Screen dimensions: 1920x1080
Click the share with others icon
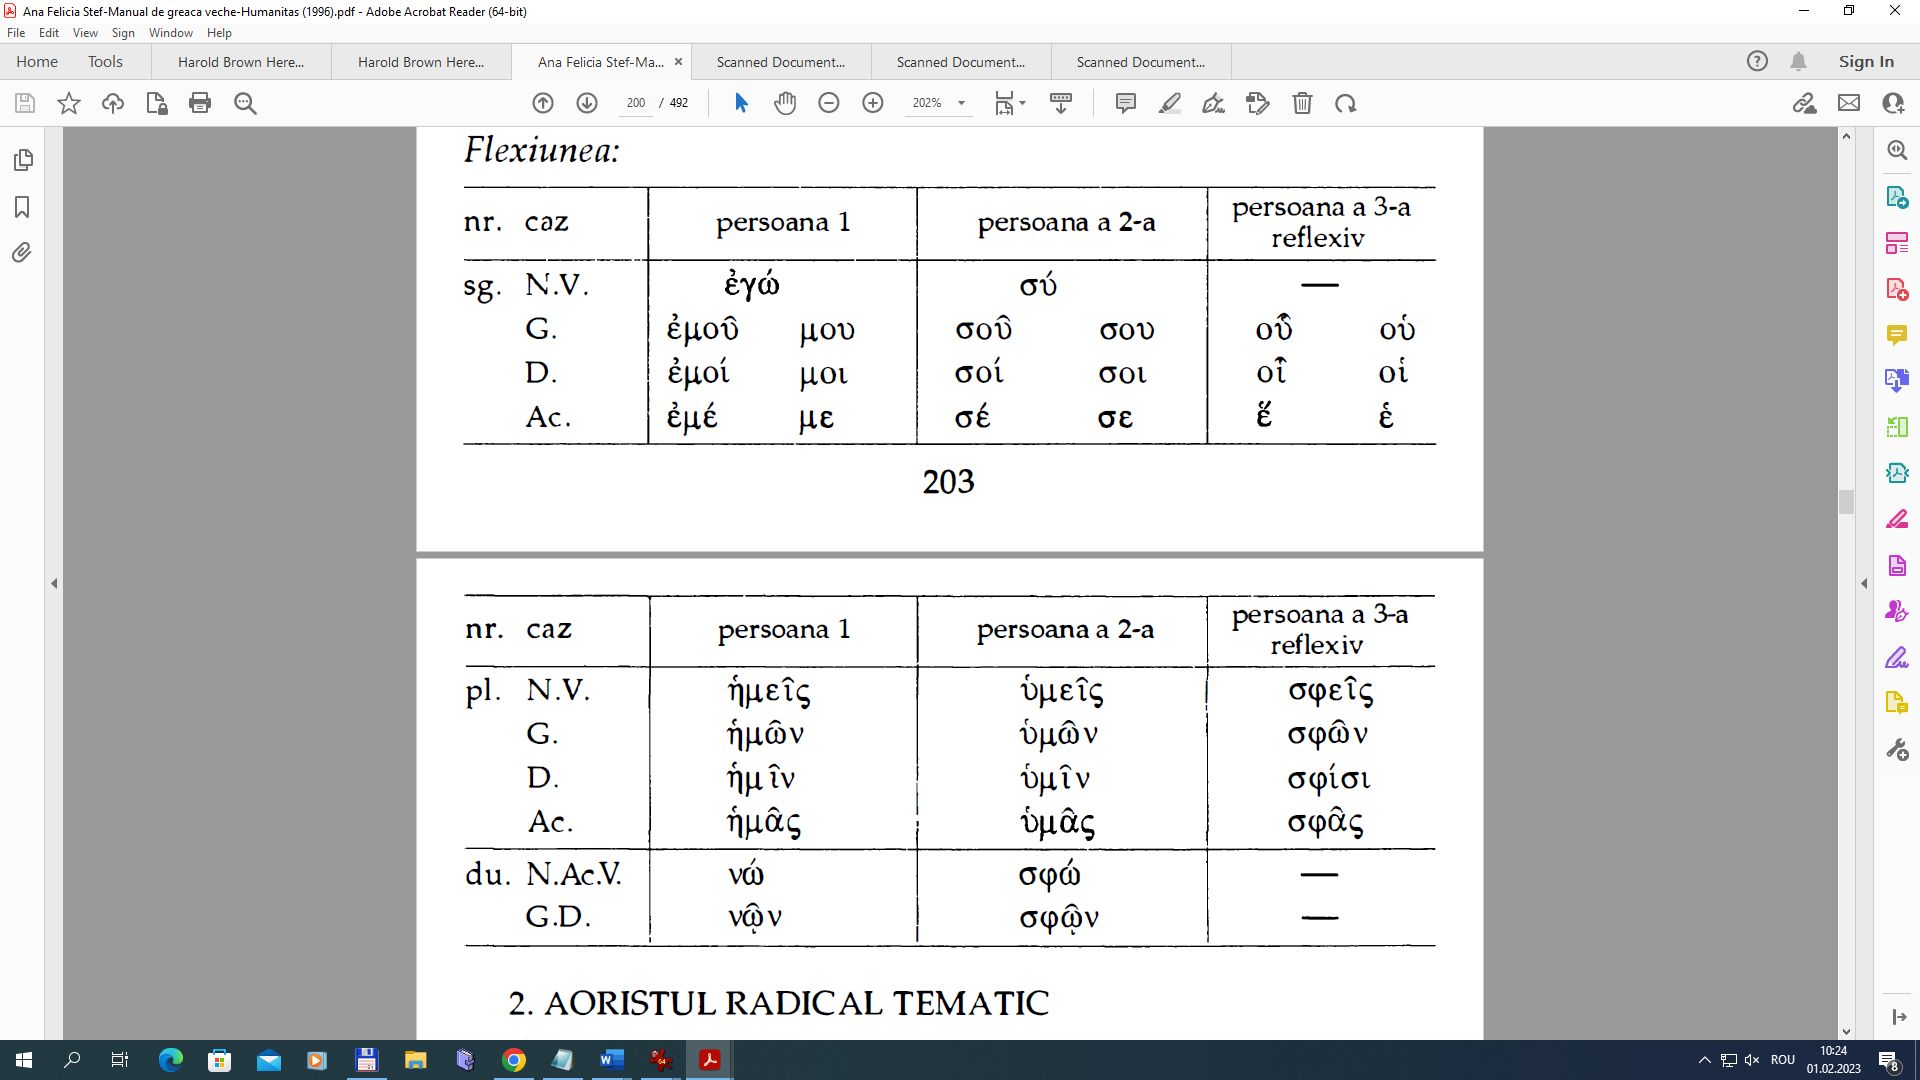click(x=1893, y=103)
